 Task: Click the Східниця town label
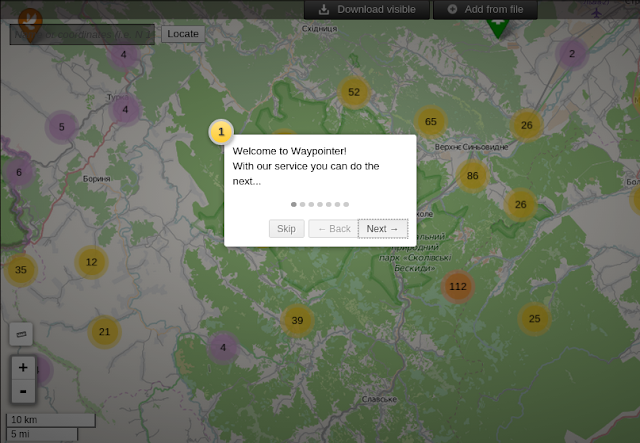[319, 29]
